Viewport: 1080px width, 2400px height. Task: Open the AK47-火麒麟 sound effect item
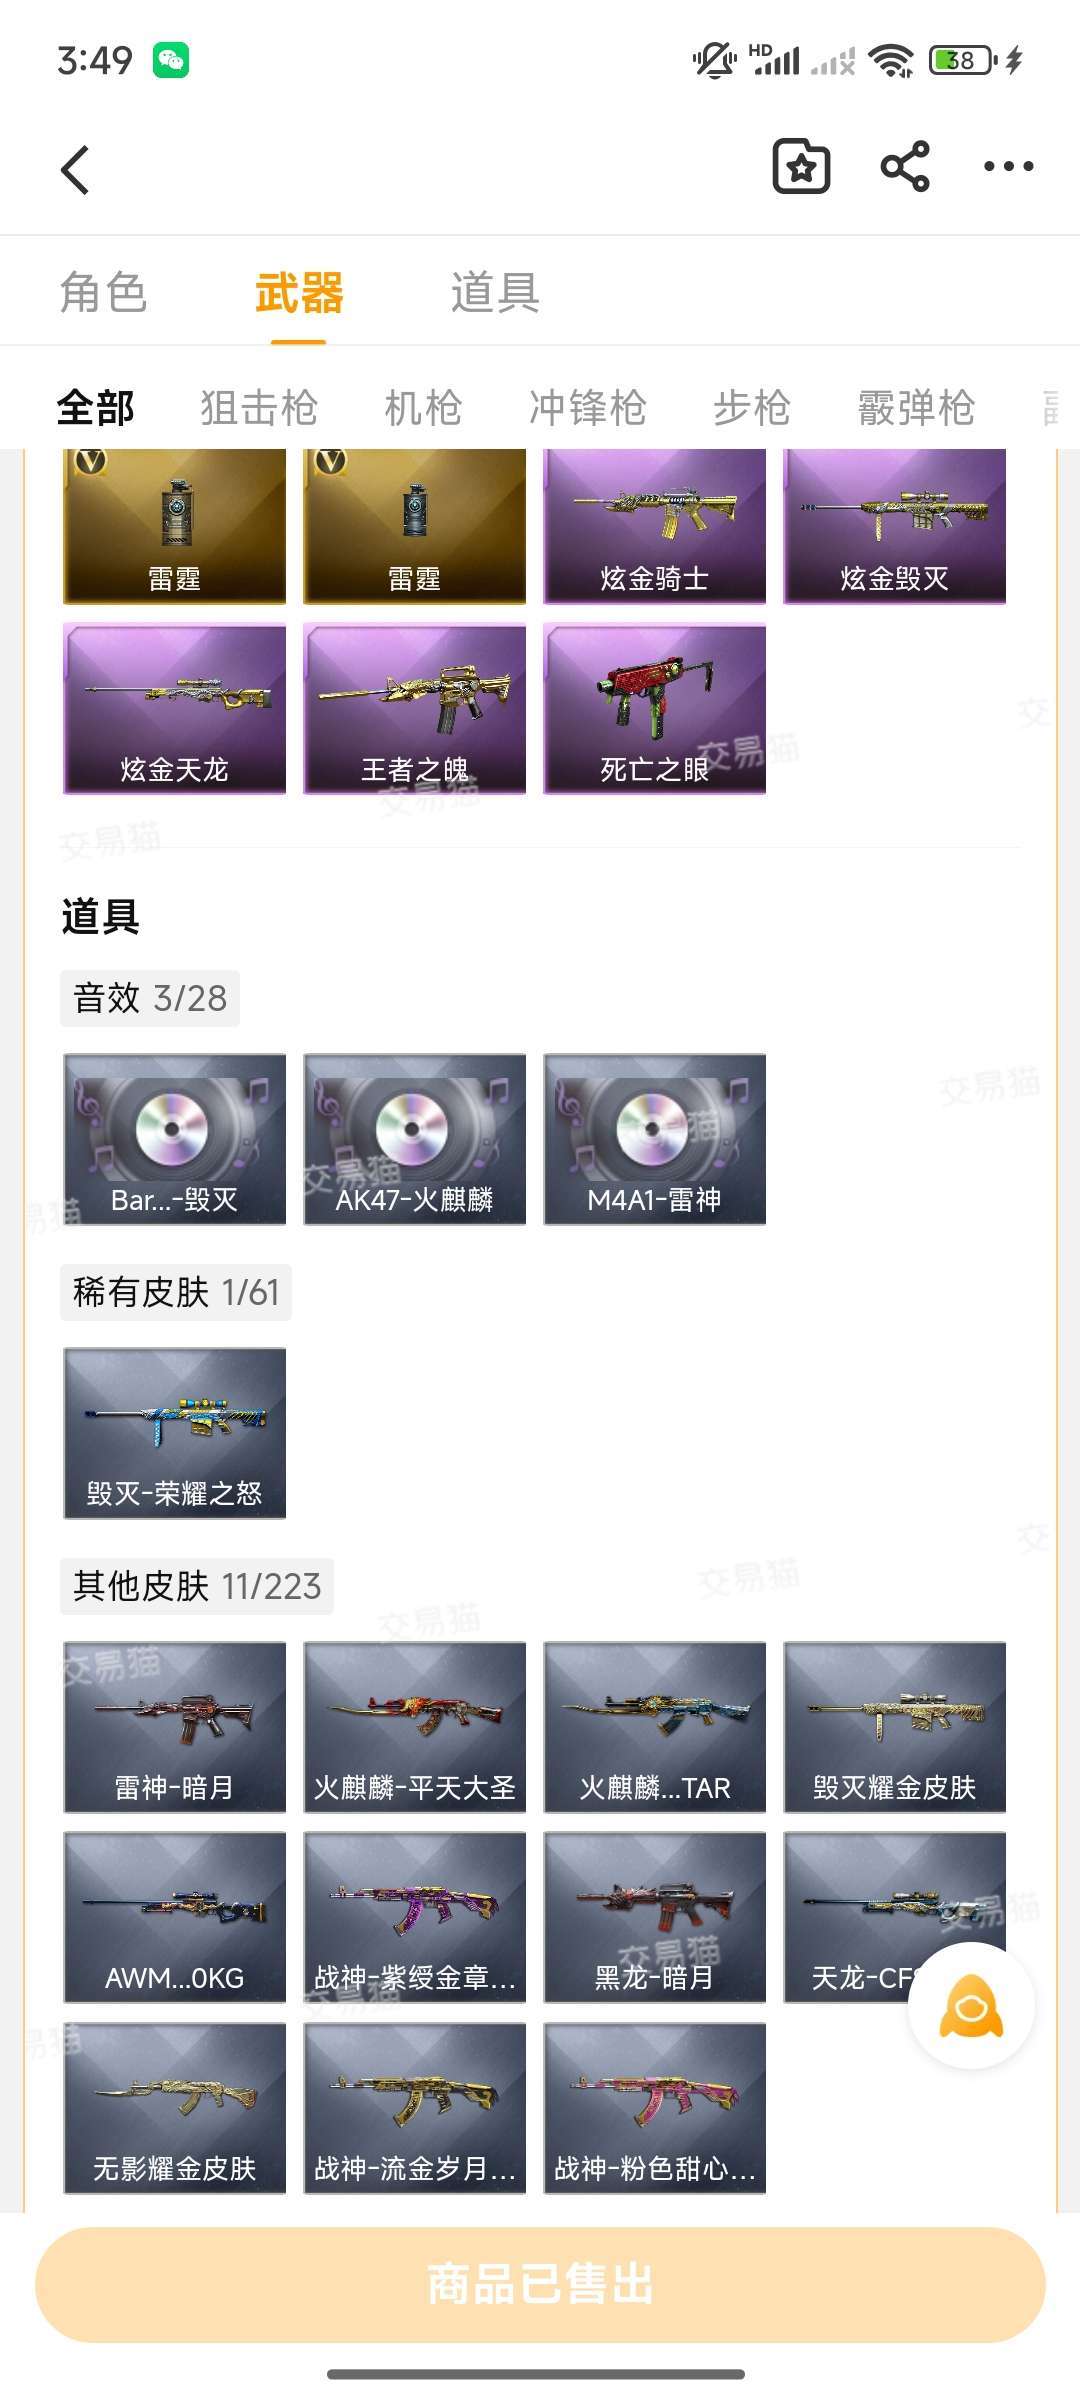(x=415, y=1139)
